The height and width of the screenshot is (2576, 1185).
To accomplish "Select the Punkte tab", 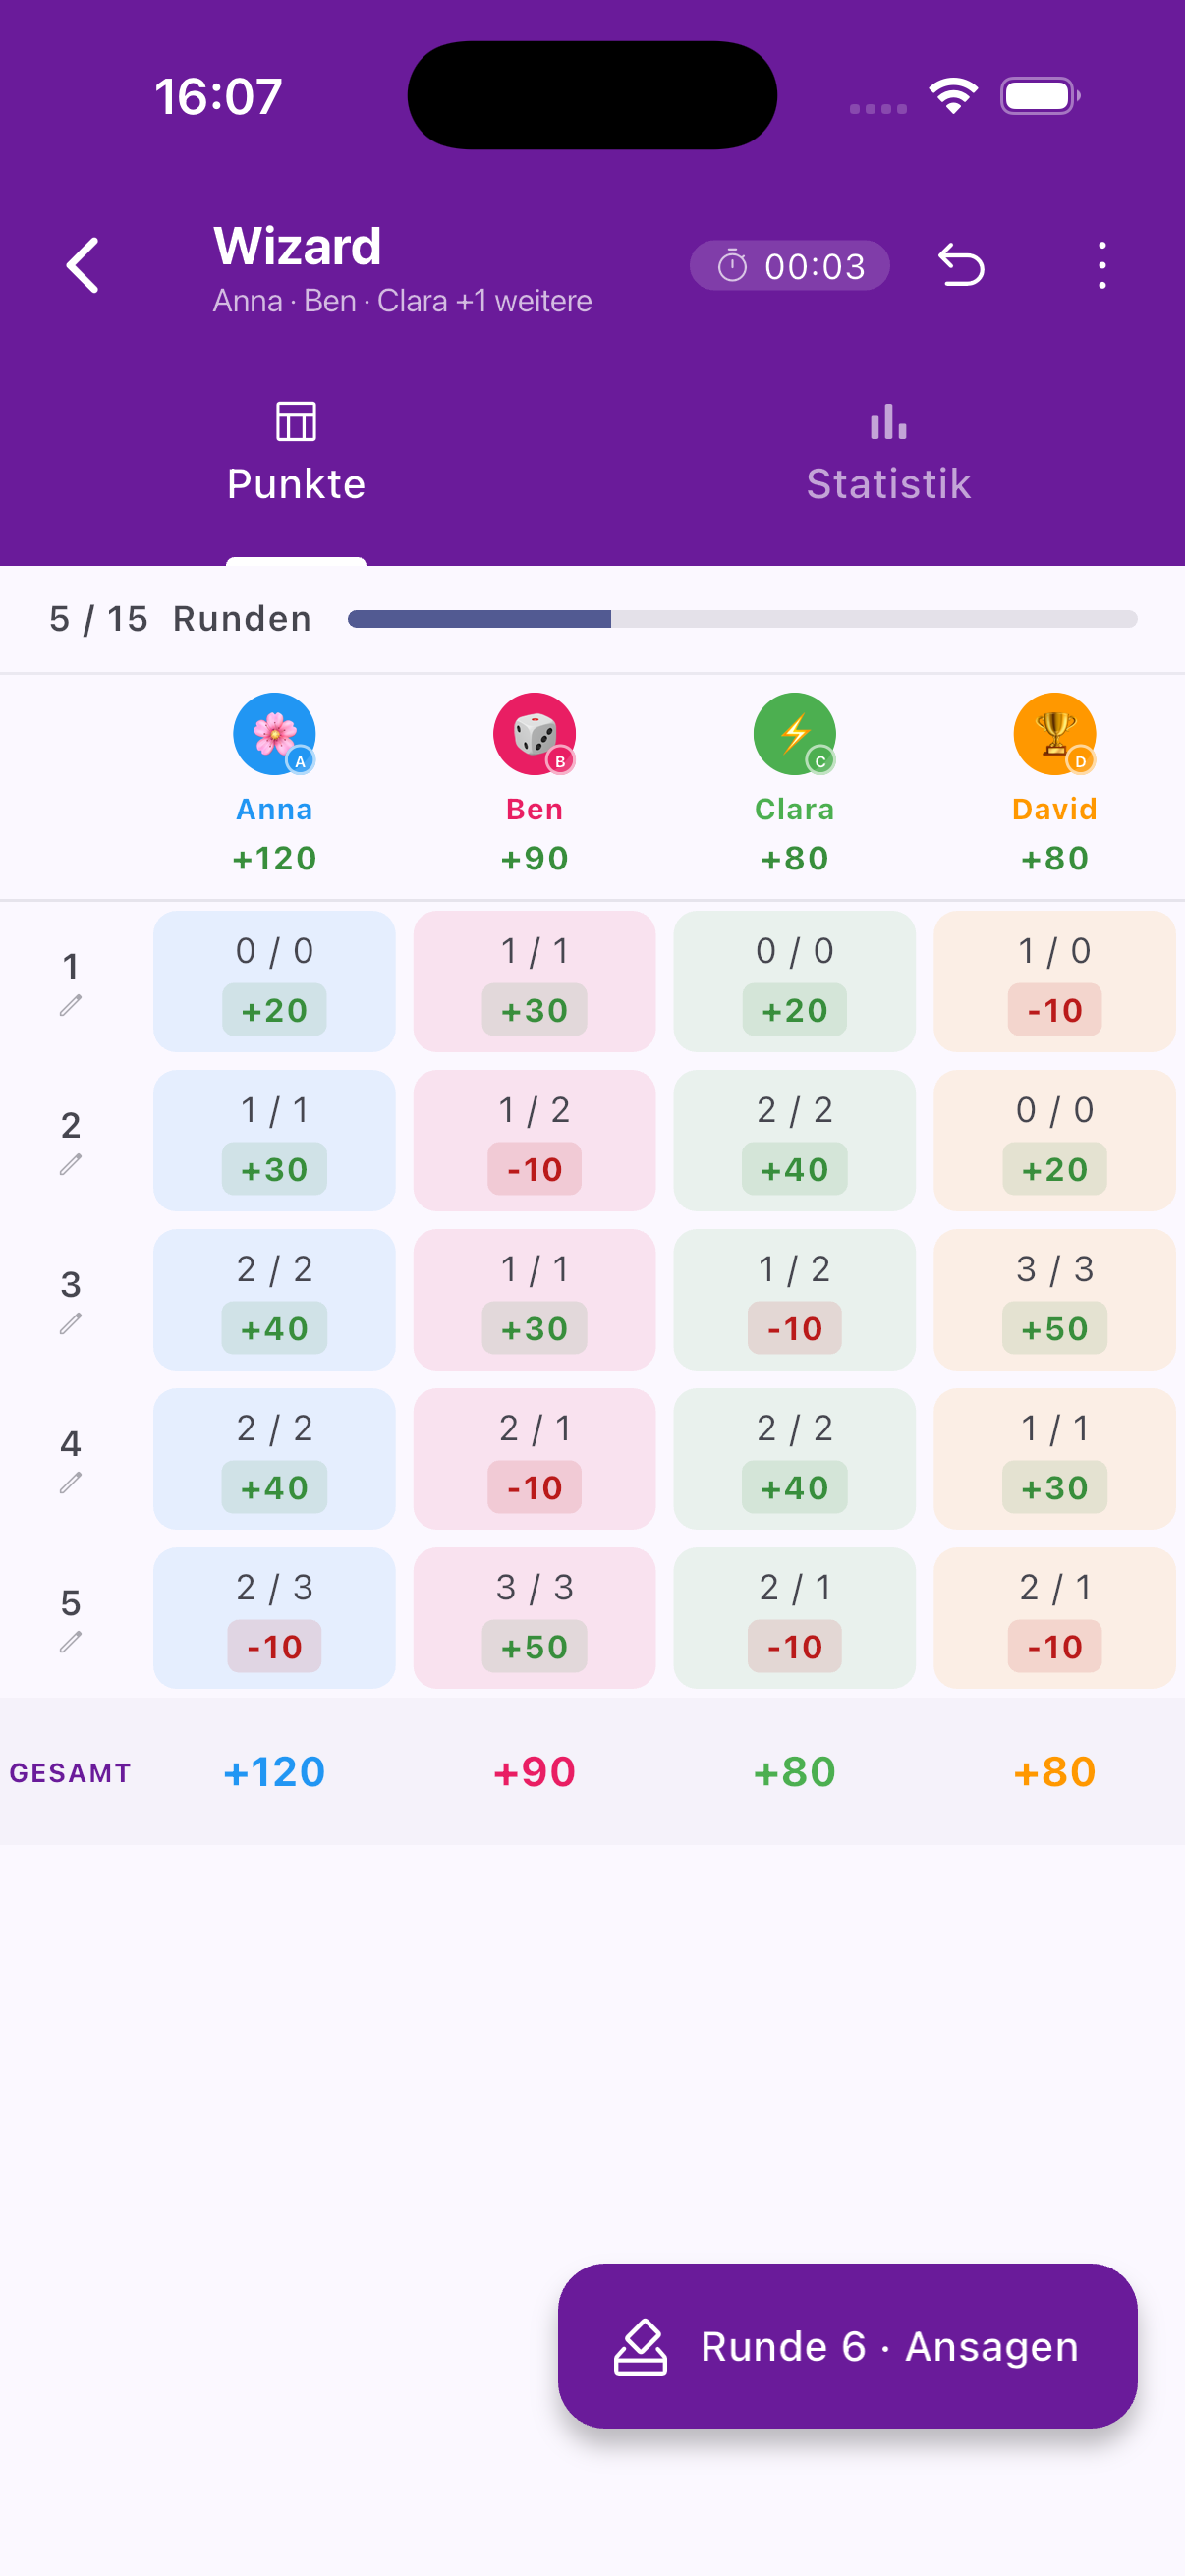I will pos(296,453).
